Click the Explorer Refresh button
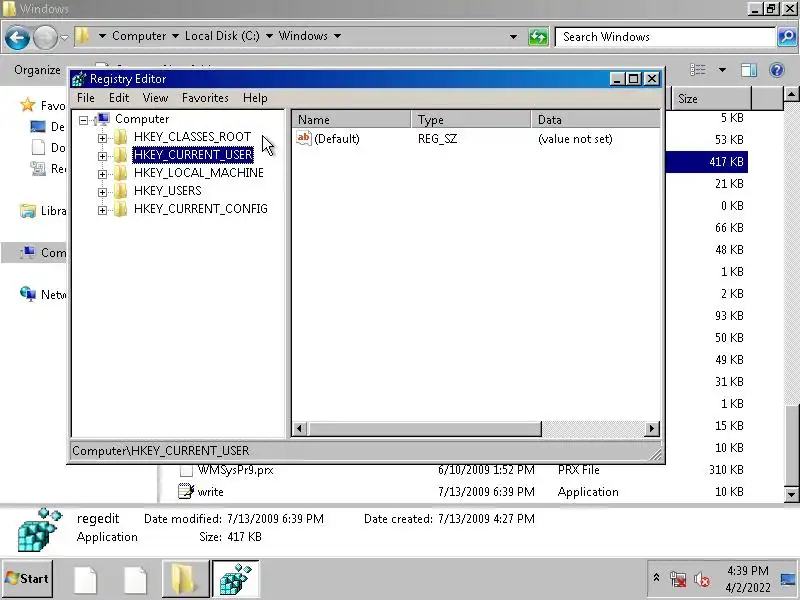The width and height of the screenshot is (800, 600). [538, 37]
